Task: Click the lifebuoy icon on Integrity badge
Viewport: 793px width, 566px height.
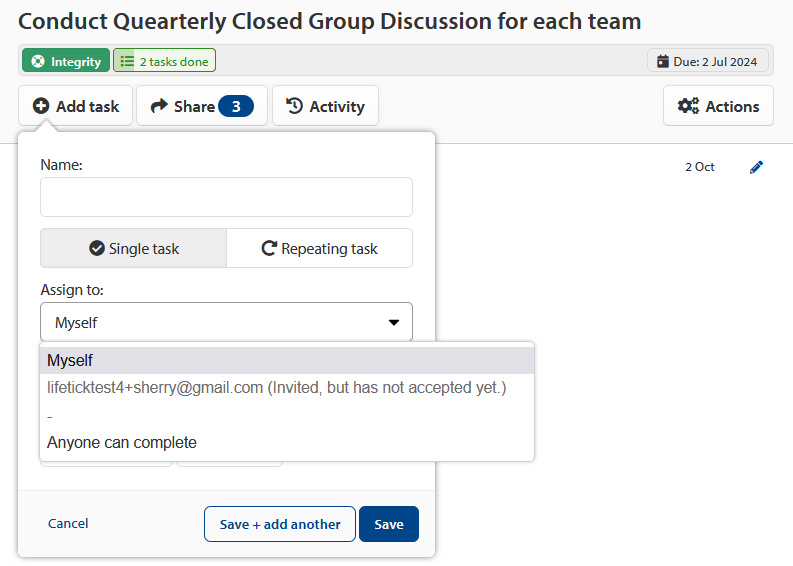Action: pos(38,61)
